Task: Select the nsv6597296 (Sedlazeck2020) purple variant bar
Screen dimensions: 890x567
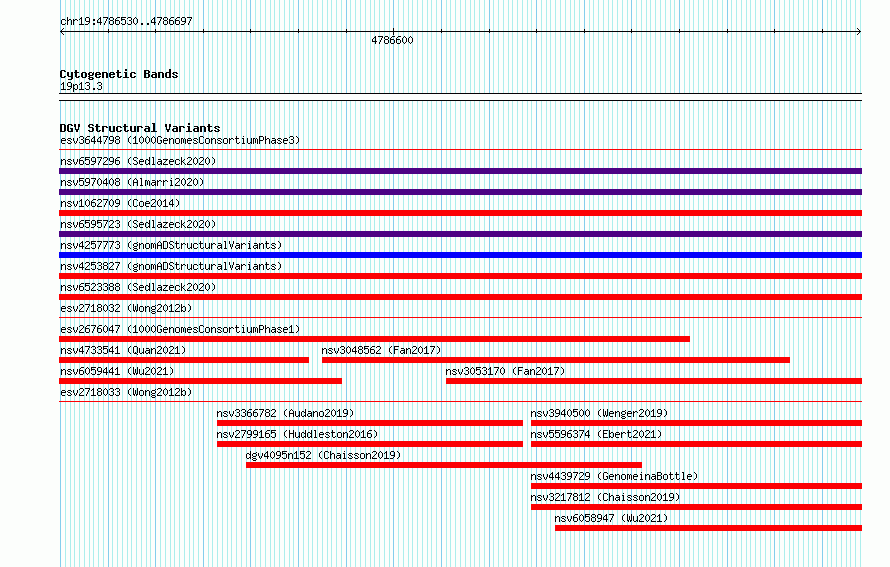Action: [x=460, y=171]
